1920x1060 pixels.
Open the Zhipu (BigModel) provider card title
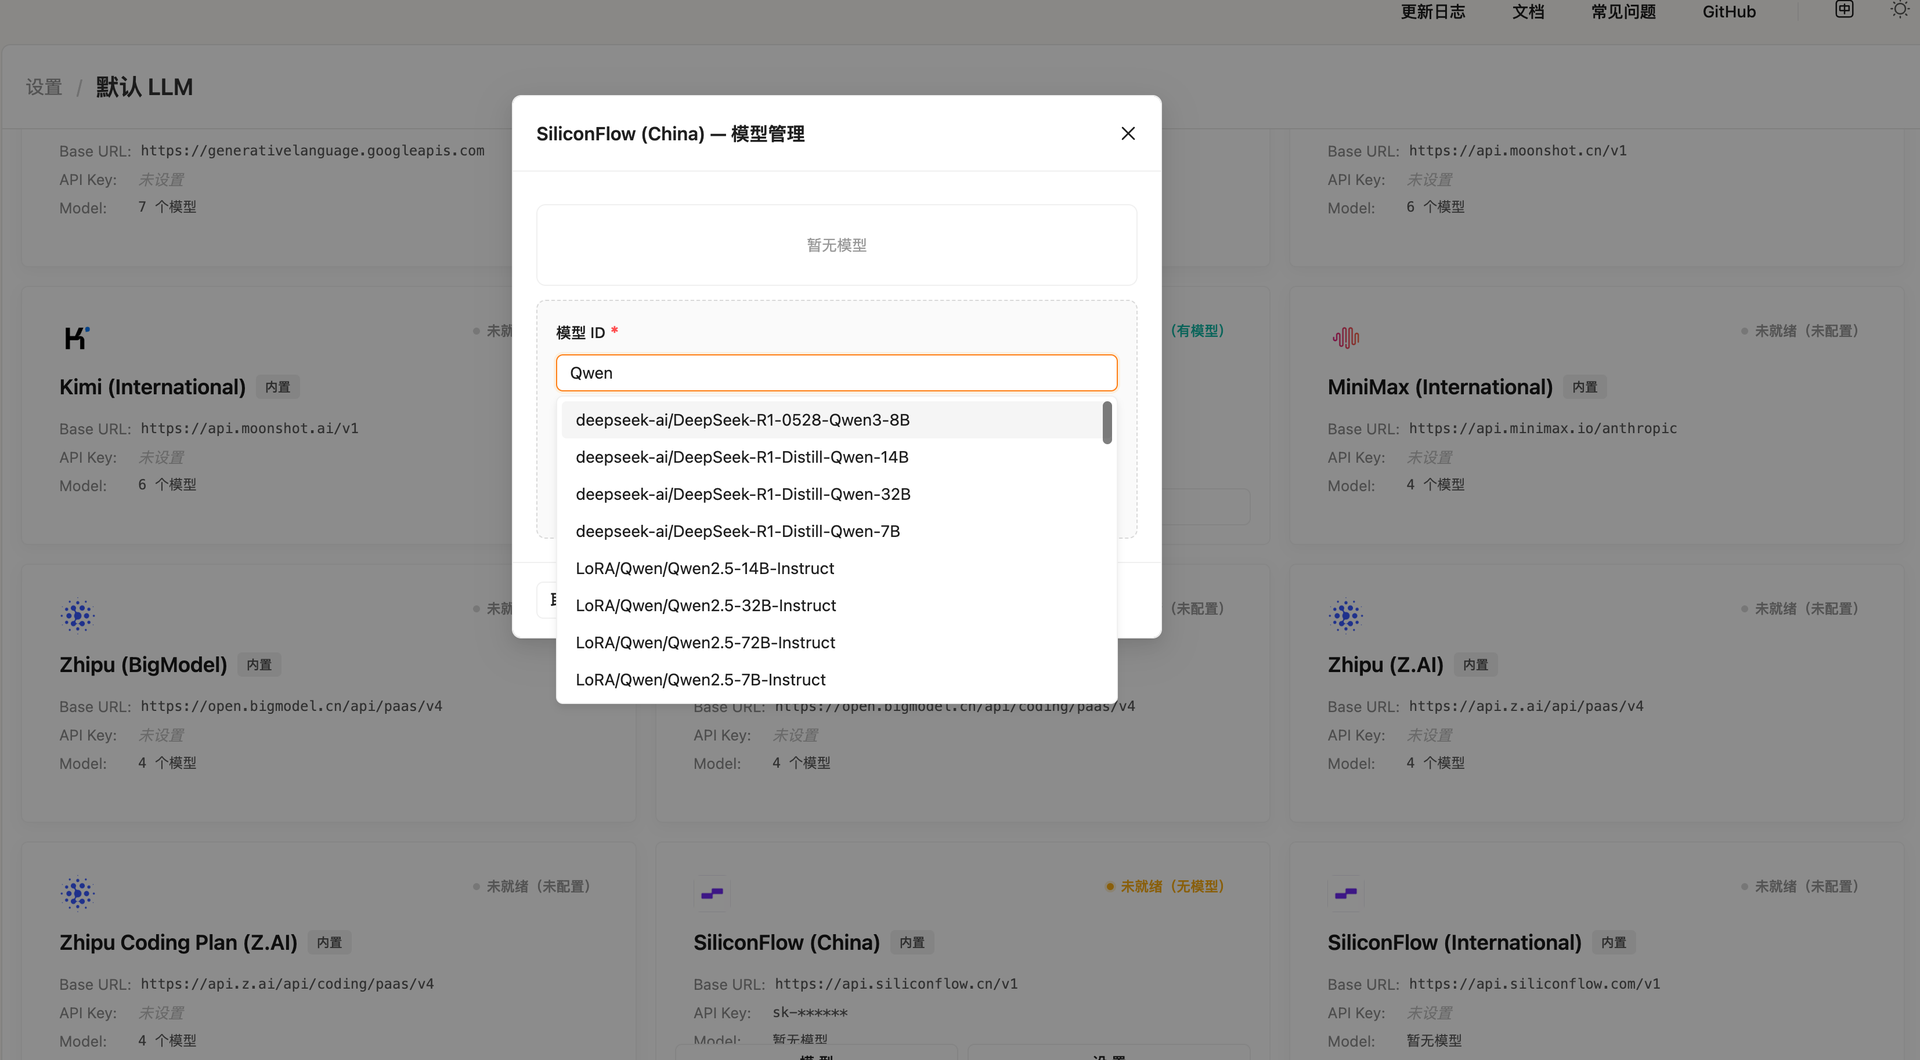(143, 665)
